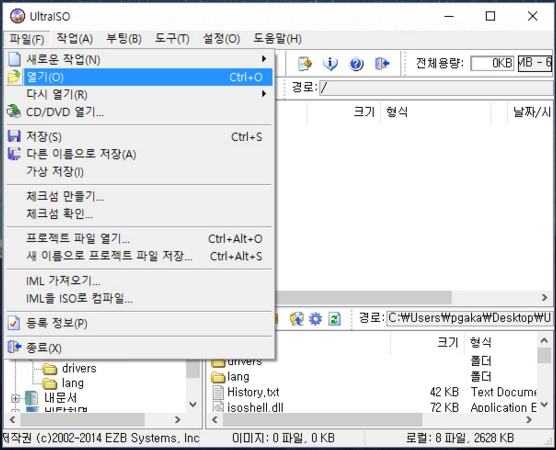
Task: Click scroll up arrow of local file list
Action: [544, 341]
